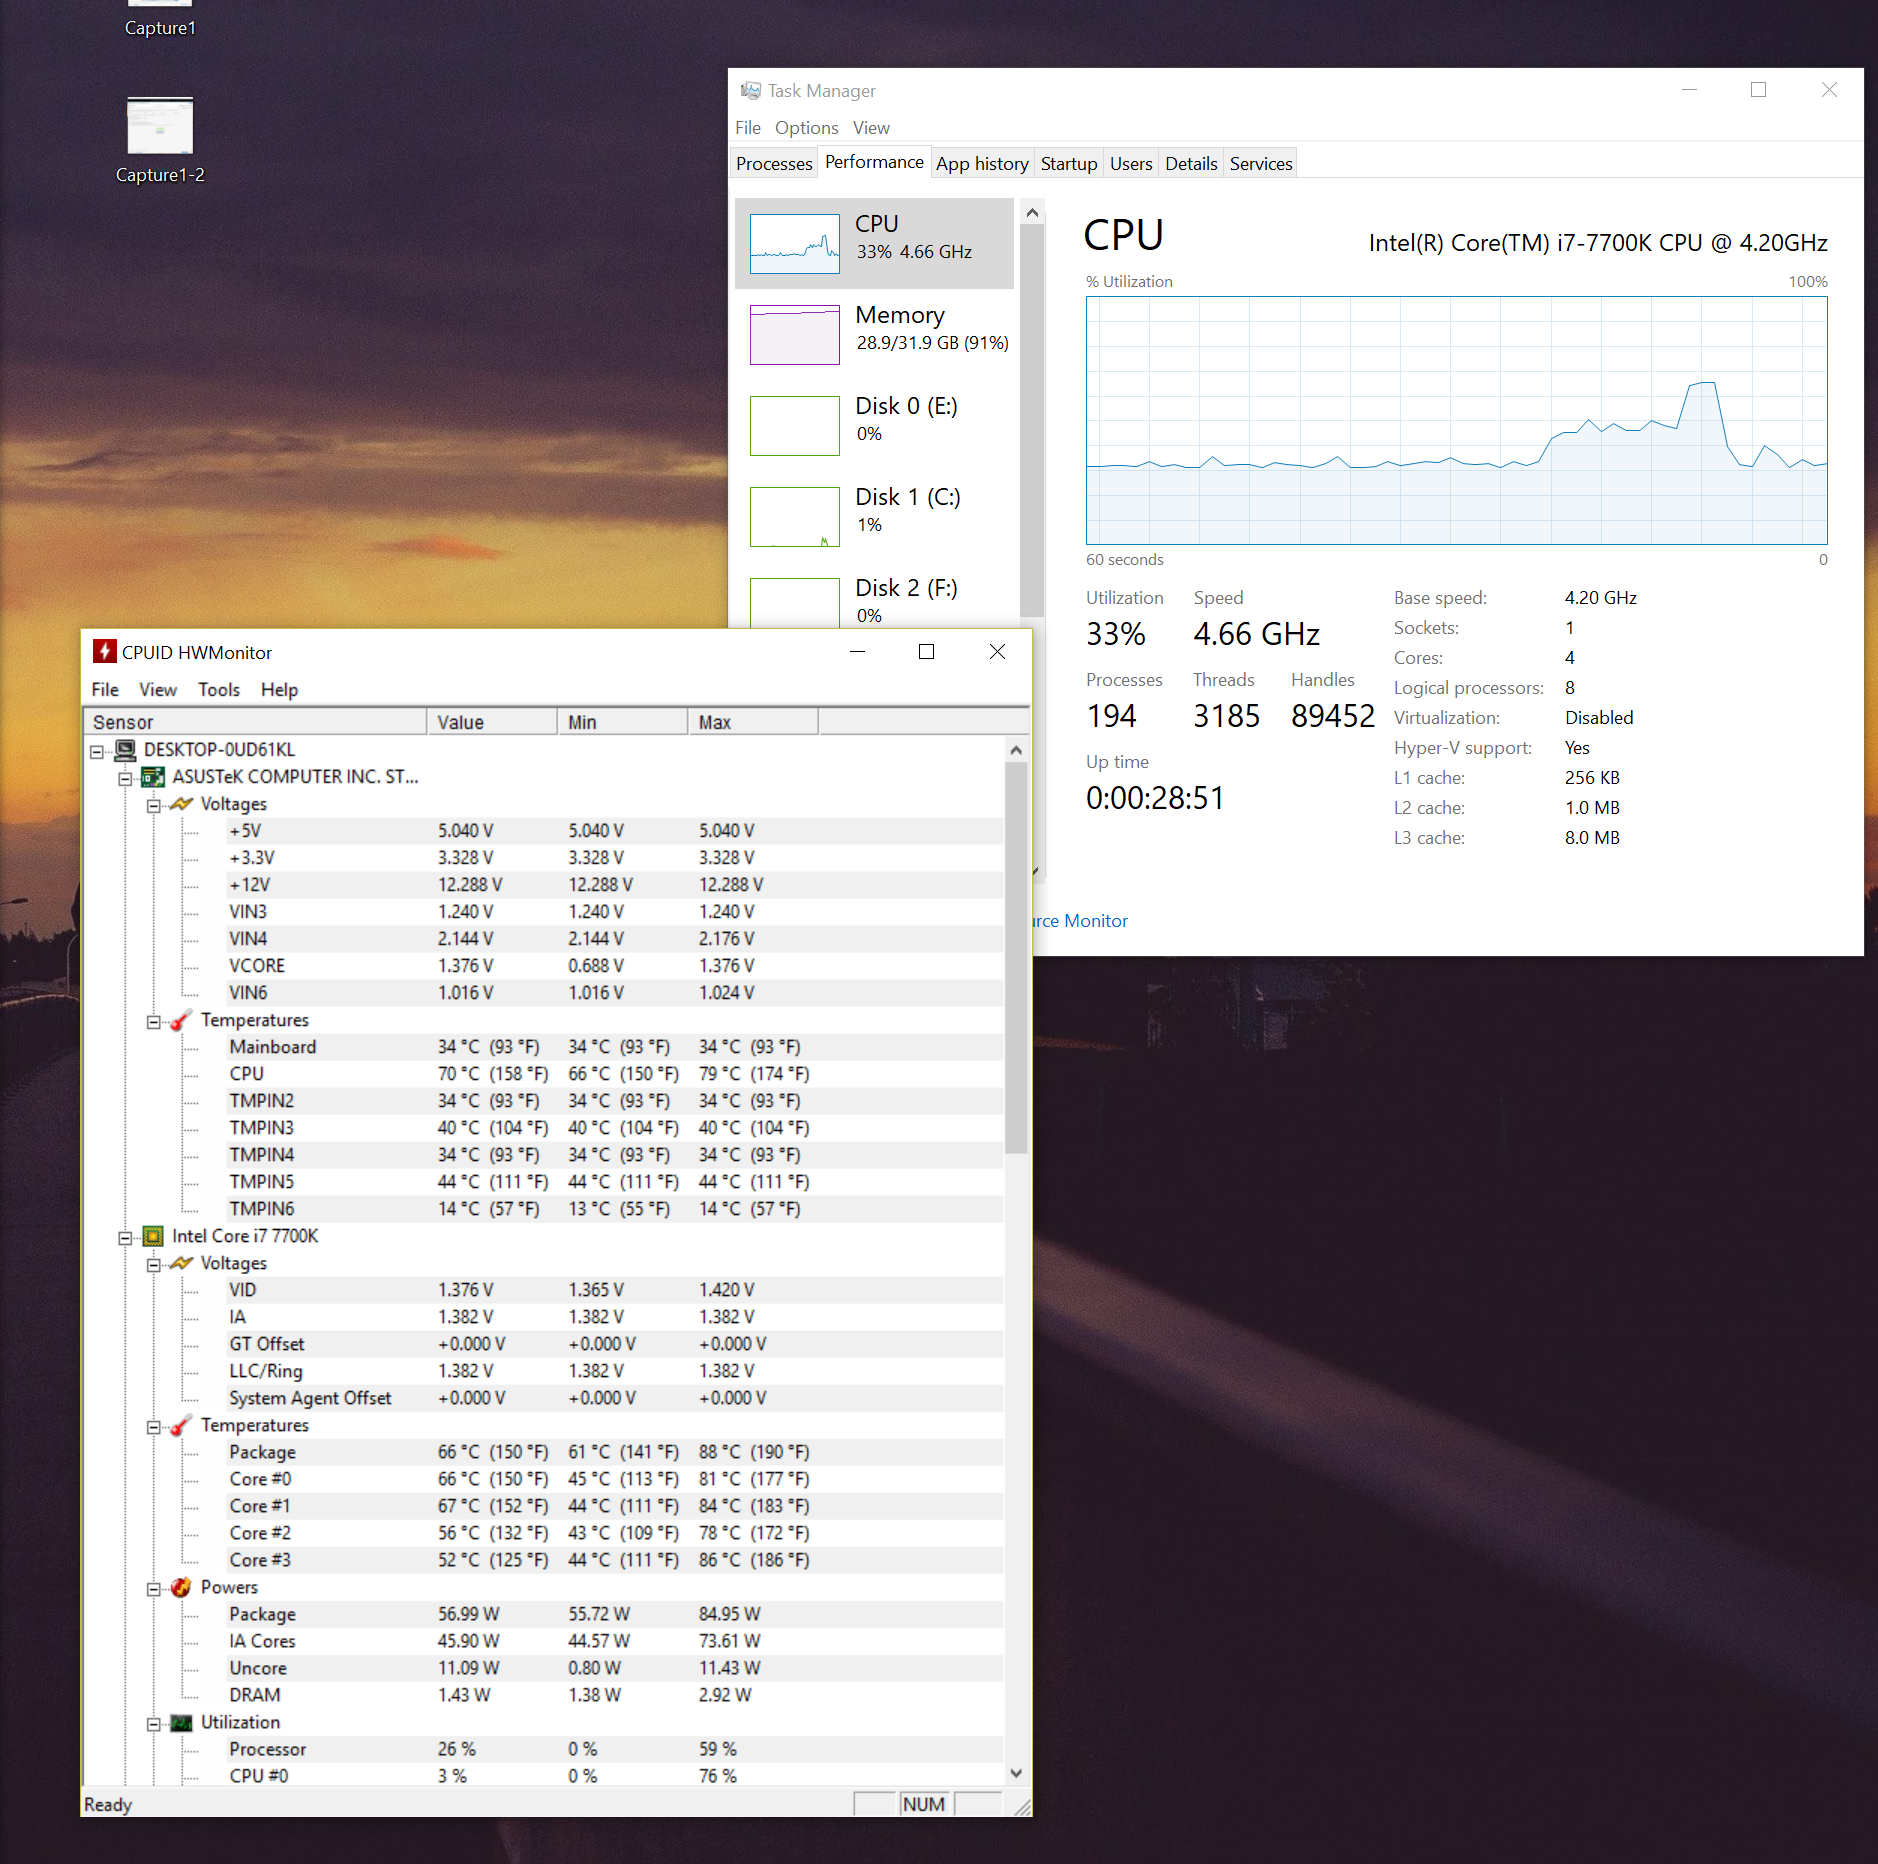This screenshot has height=1864, width=1878.
Task: Collapse the Utilization node
Action: pyautogui.click(x=153, y=1723)
